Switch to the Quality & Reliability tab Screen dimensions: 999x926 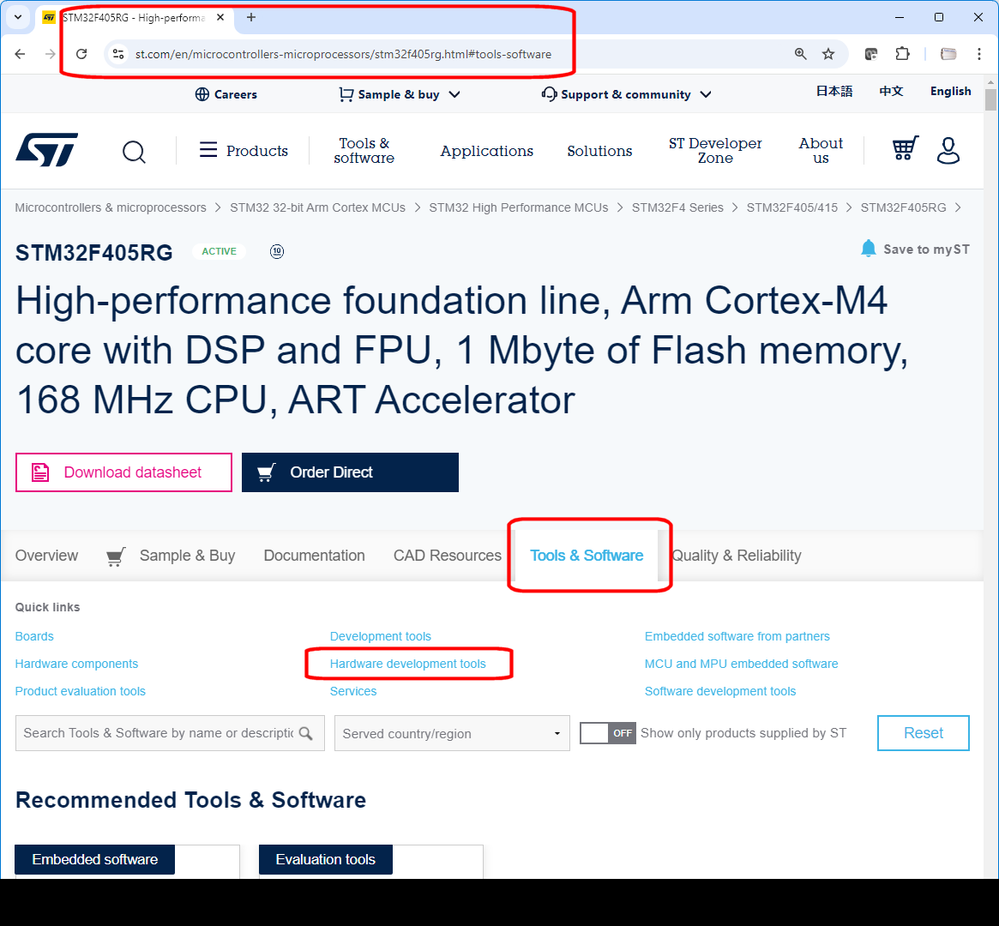coord(737,556)
